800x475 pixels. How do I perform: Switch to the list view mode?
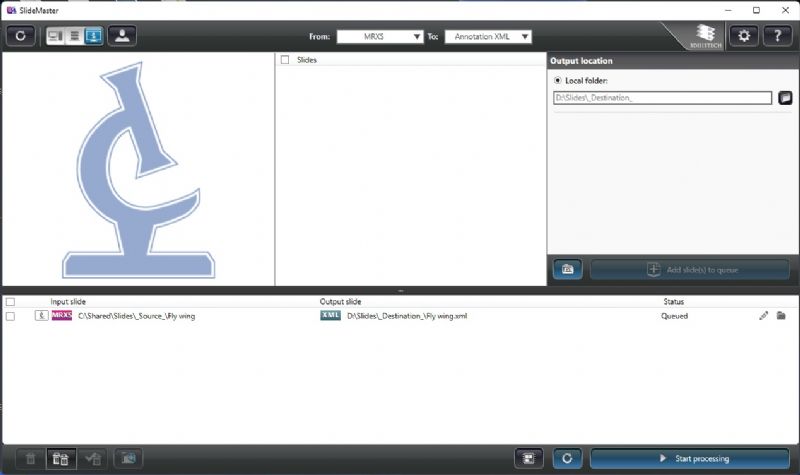74,36
